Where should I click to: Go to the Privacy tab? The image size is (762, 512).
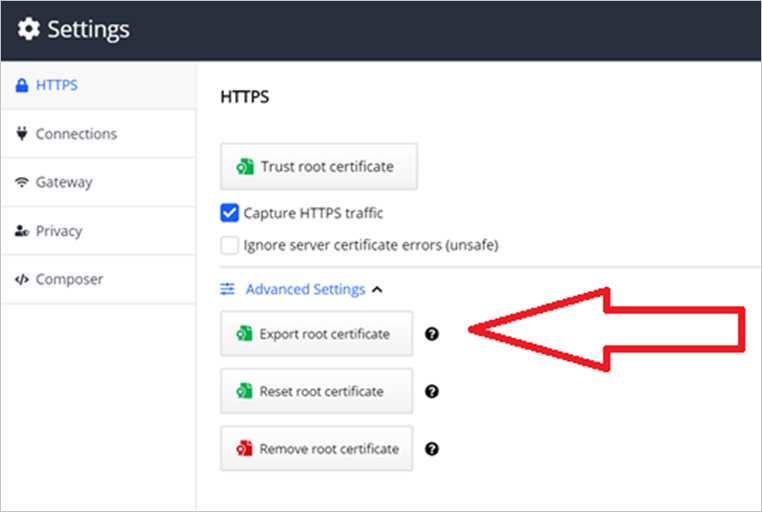(99, 231)
